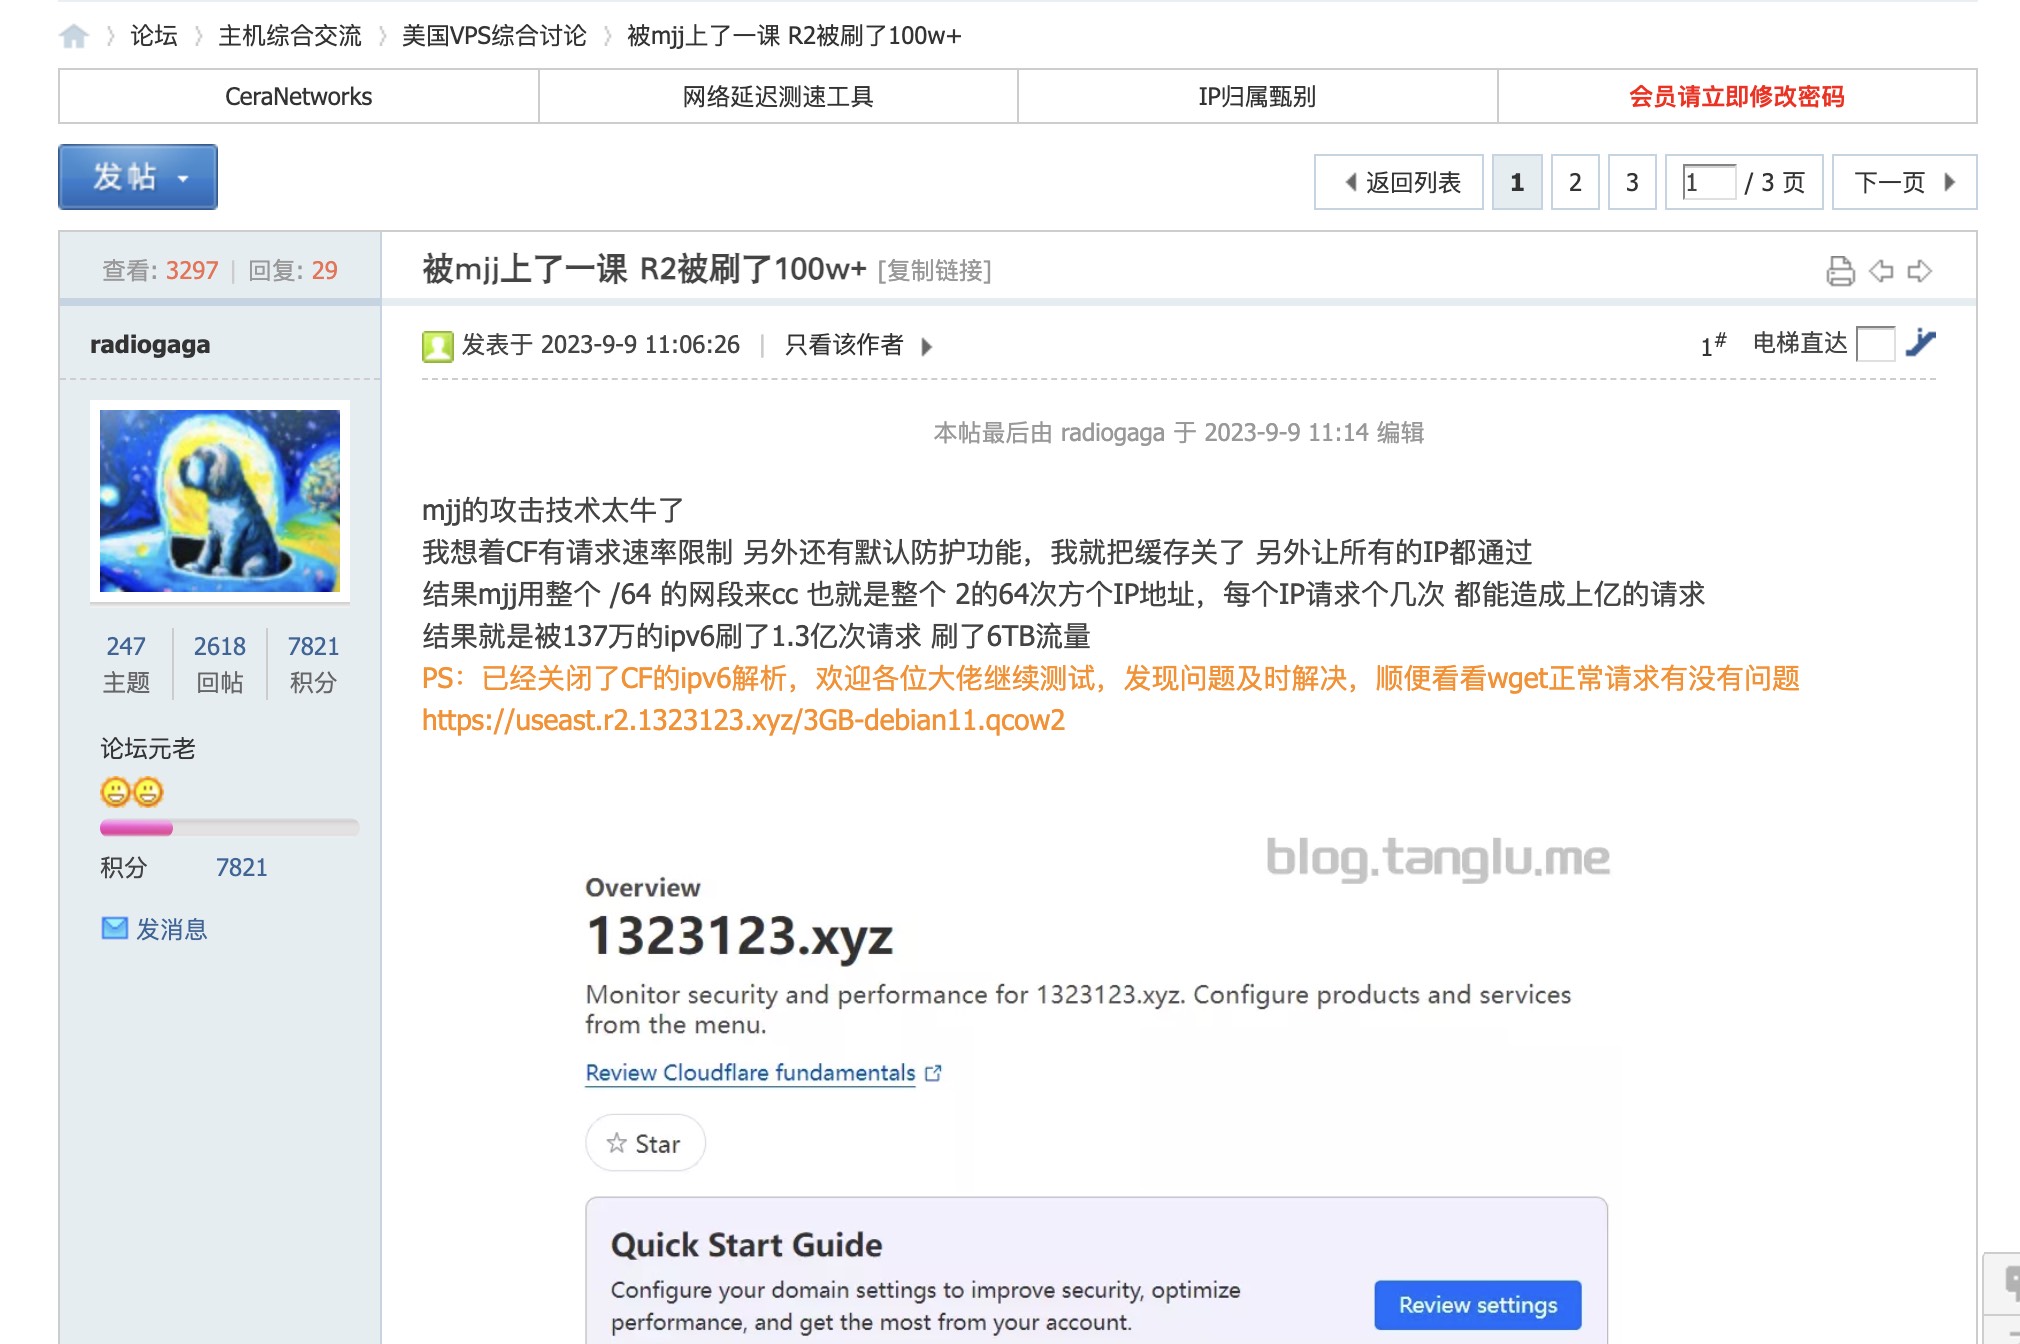Message radiogaga via the 发消息 envelope icon
The height and width of the screenshot is (1344, 2020).
pos(113,929)
